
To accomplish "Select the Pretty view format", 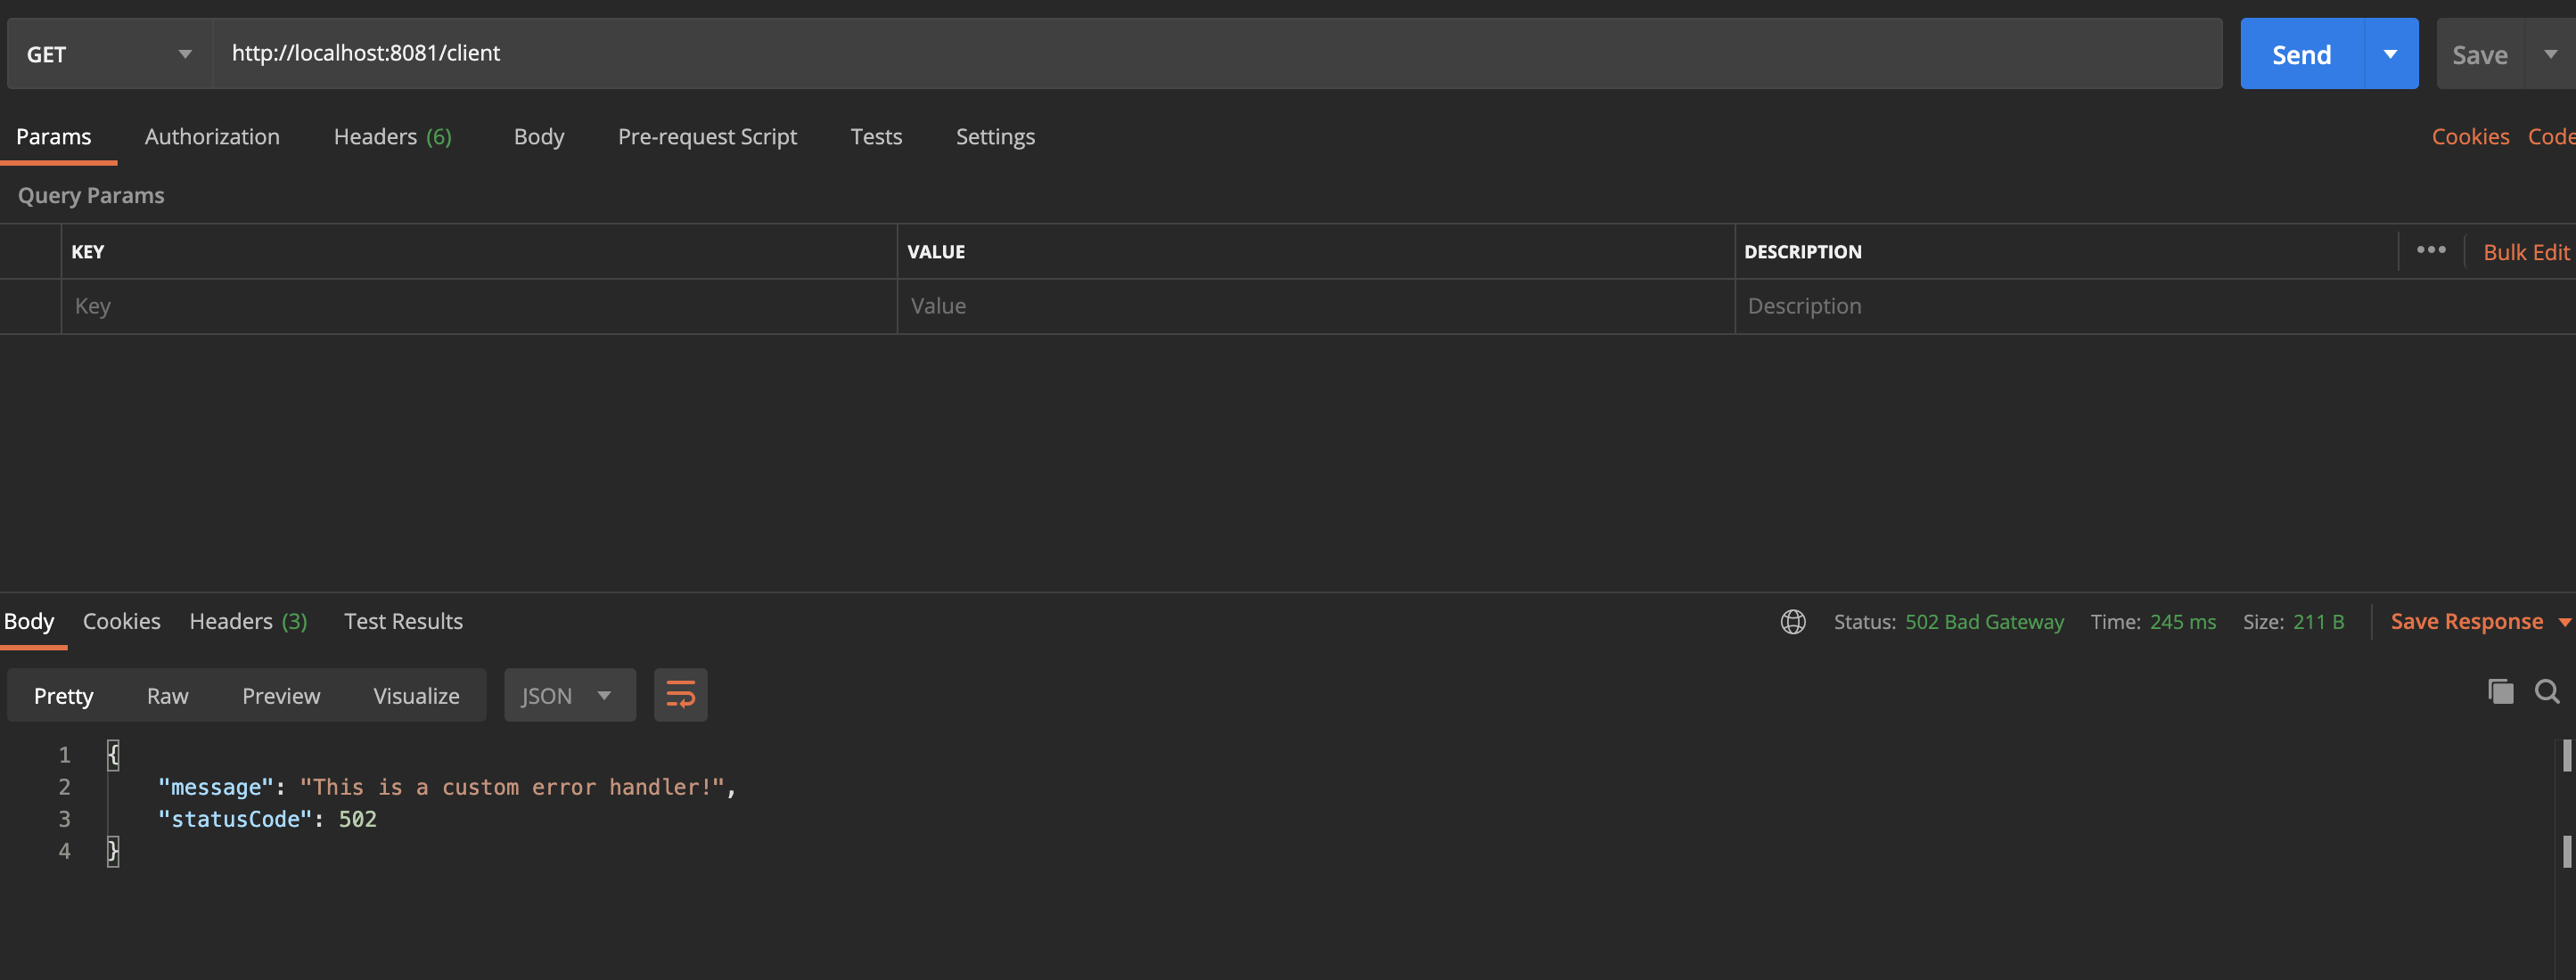I will pos(62,694).
